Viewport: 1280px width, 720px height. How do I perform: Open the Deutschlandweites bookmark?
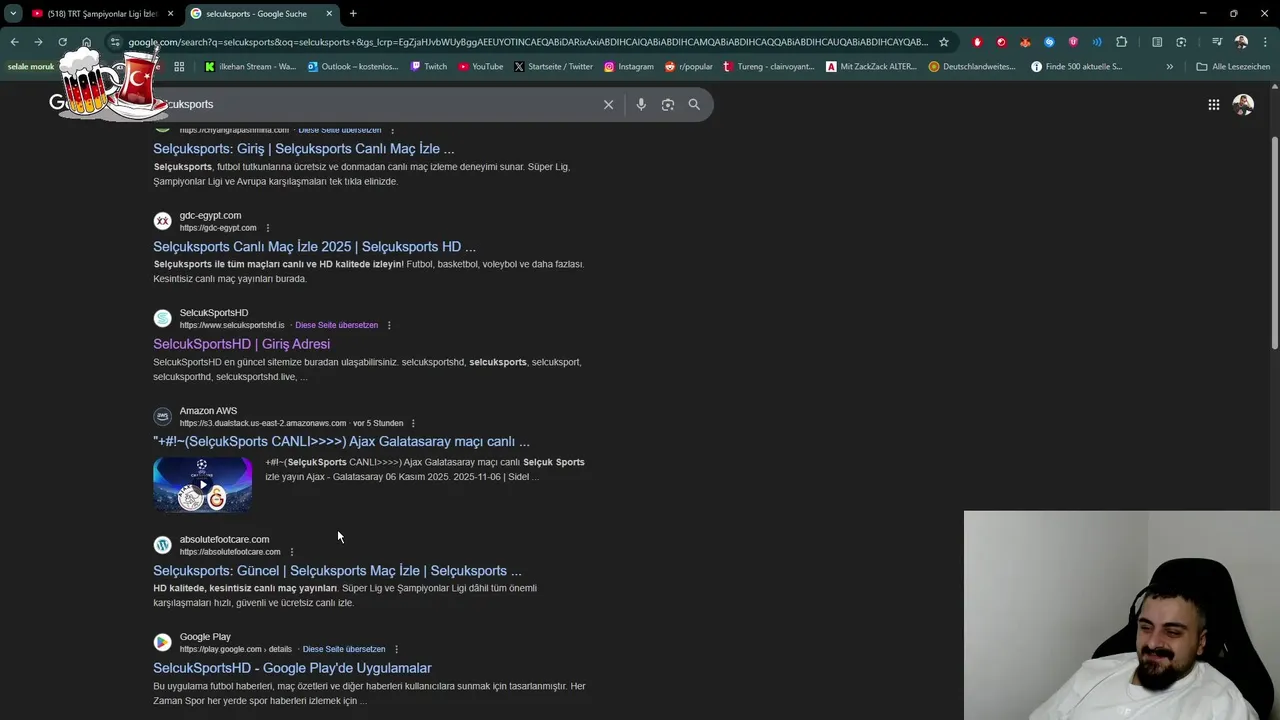[x=972, y=67]
